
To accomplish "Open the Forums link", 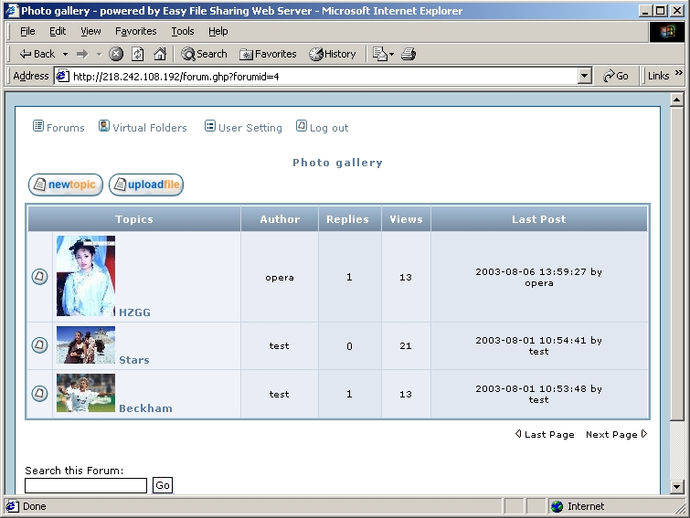I will pos(65,128).
